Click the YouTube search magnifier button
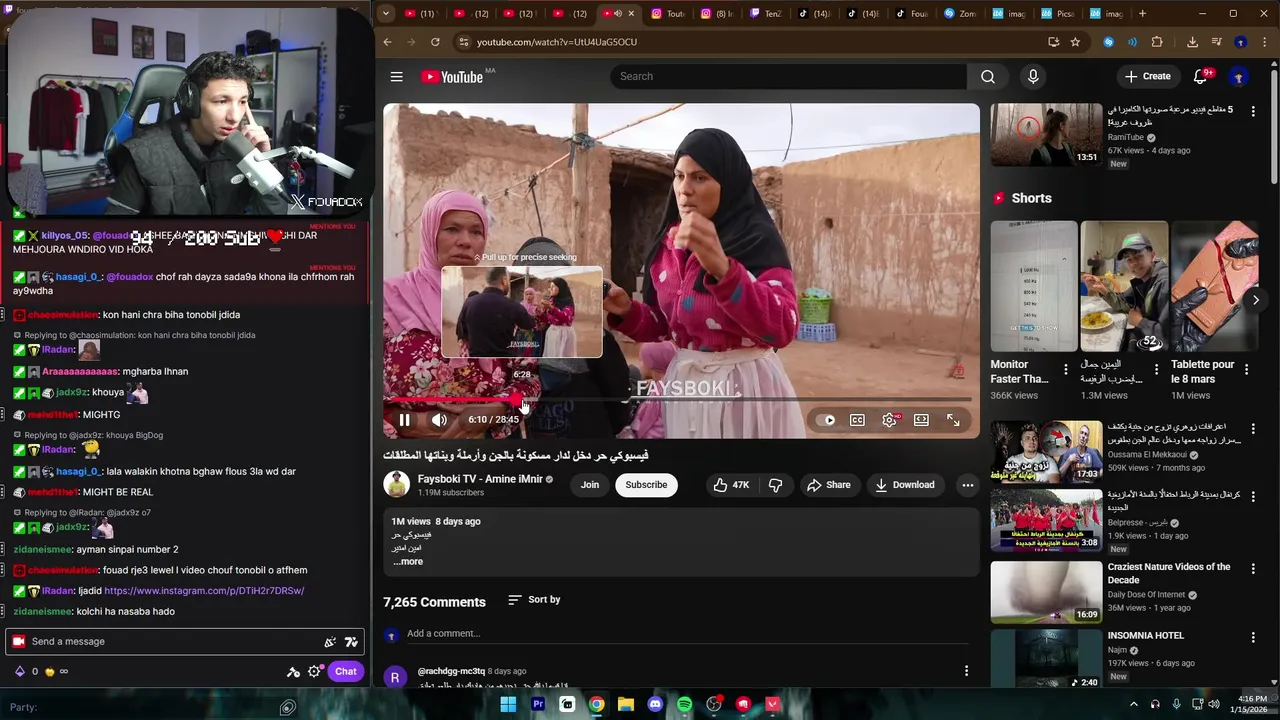1280x720 pixels. pos(988,77)
